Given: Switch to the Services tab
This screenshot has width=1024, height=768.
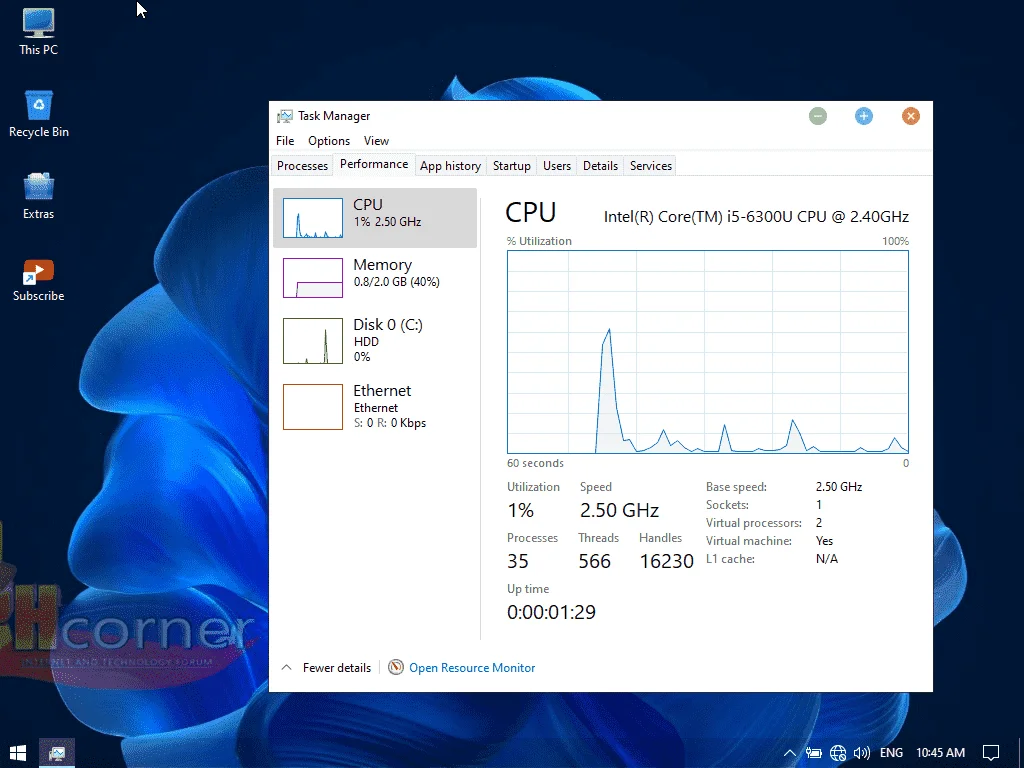Looking at the screenshot, I should (650, 166).
